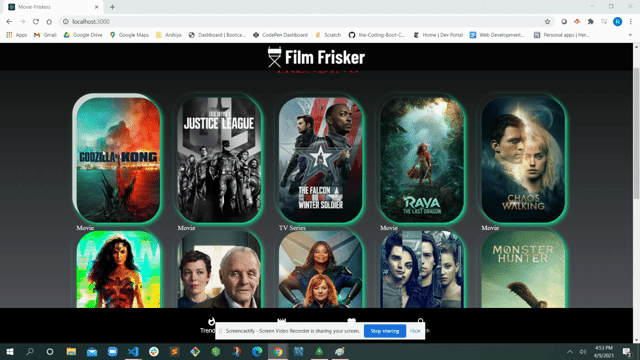Stop sharing the screen
The image size is (640, 360).
click(384, 331)
